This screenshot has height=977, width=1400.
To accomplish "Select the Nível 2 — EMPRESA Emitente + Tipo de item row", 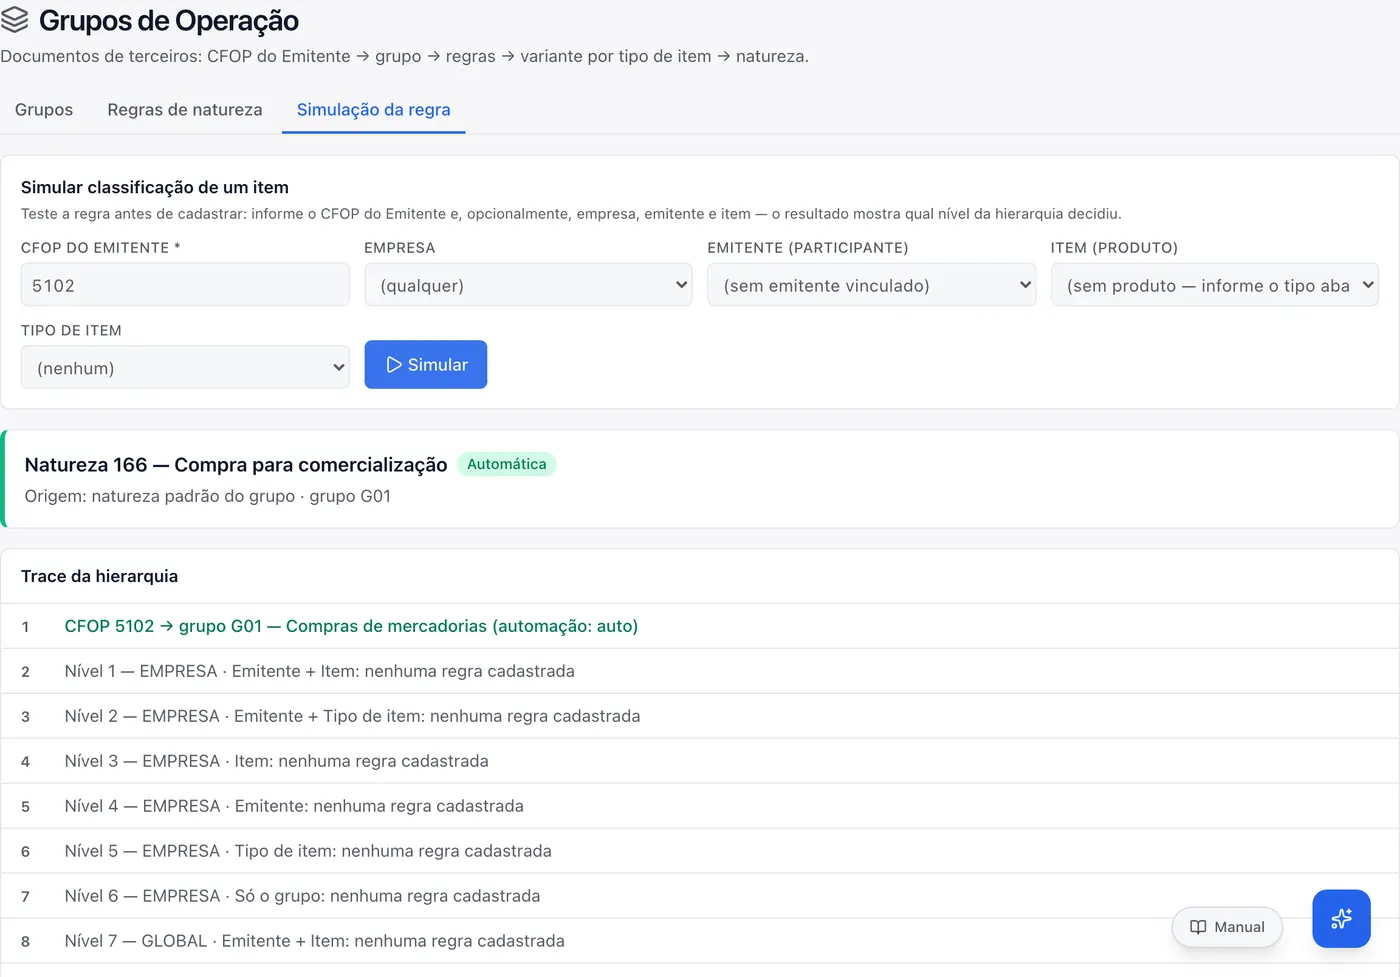I will (700, 716).
